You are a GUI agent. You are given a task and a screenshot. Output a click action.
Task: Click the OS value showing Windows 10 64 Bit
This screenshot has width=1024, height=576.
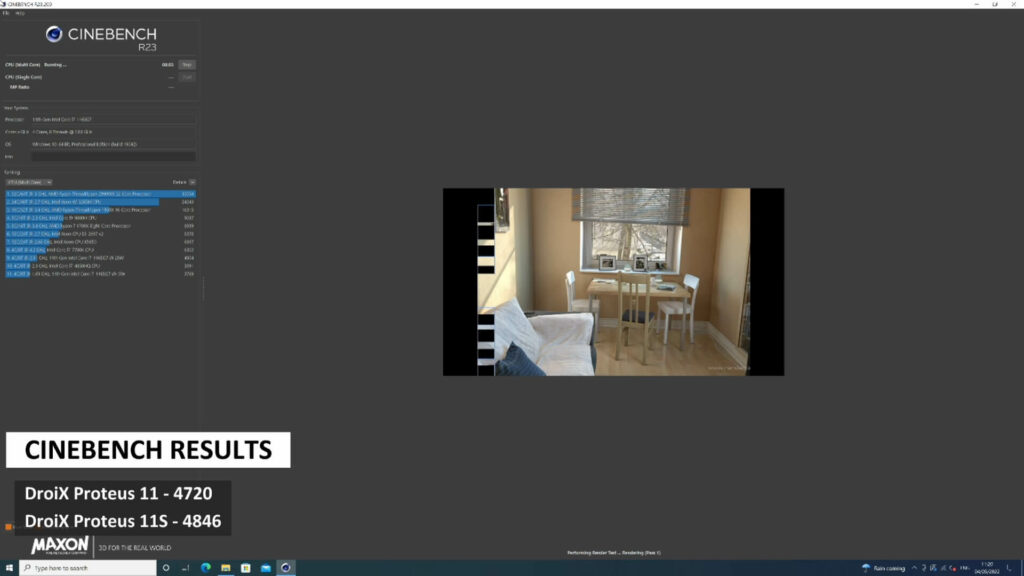(x=114, y=144)
